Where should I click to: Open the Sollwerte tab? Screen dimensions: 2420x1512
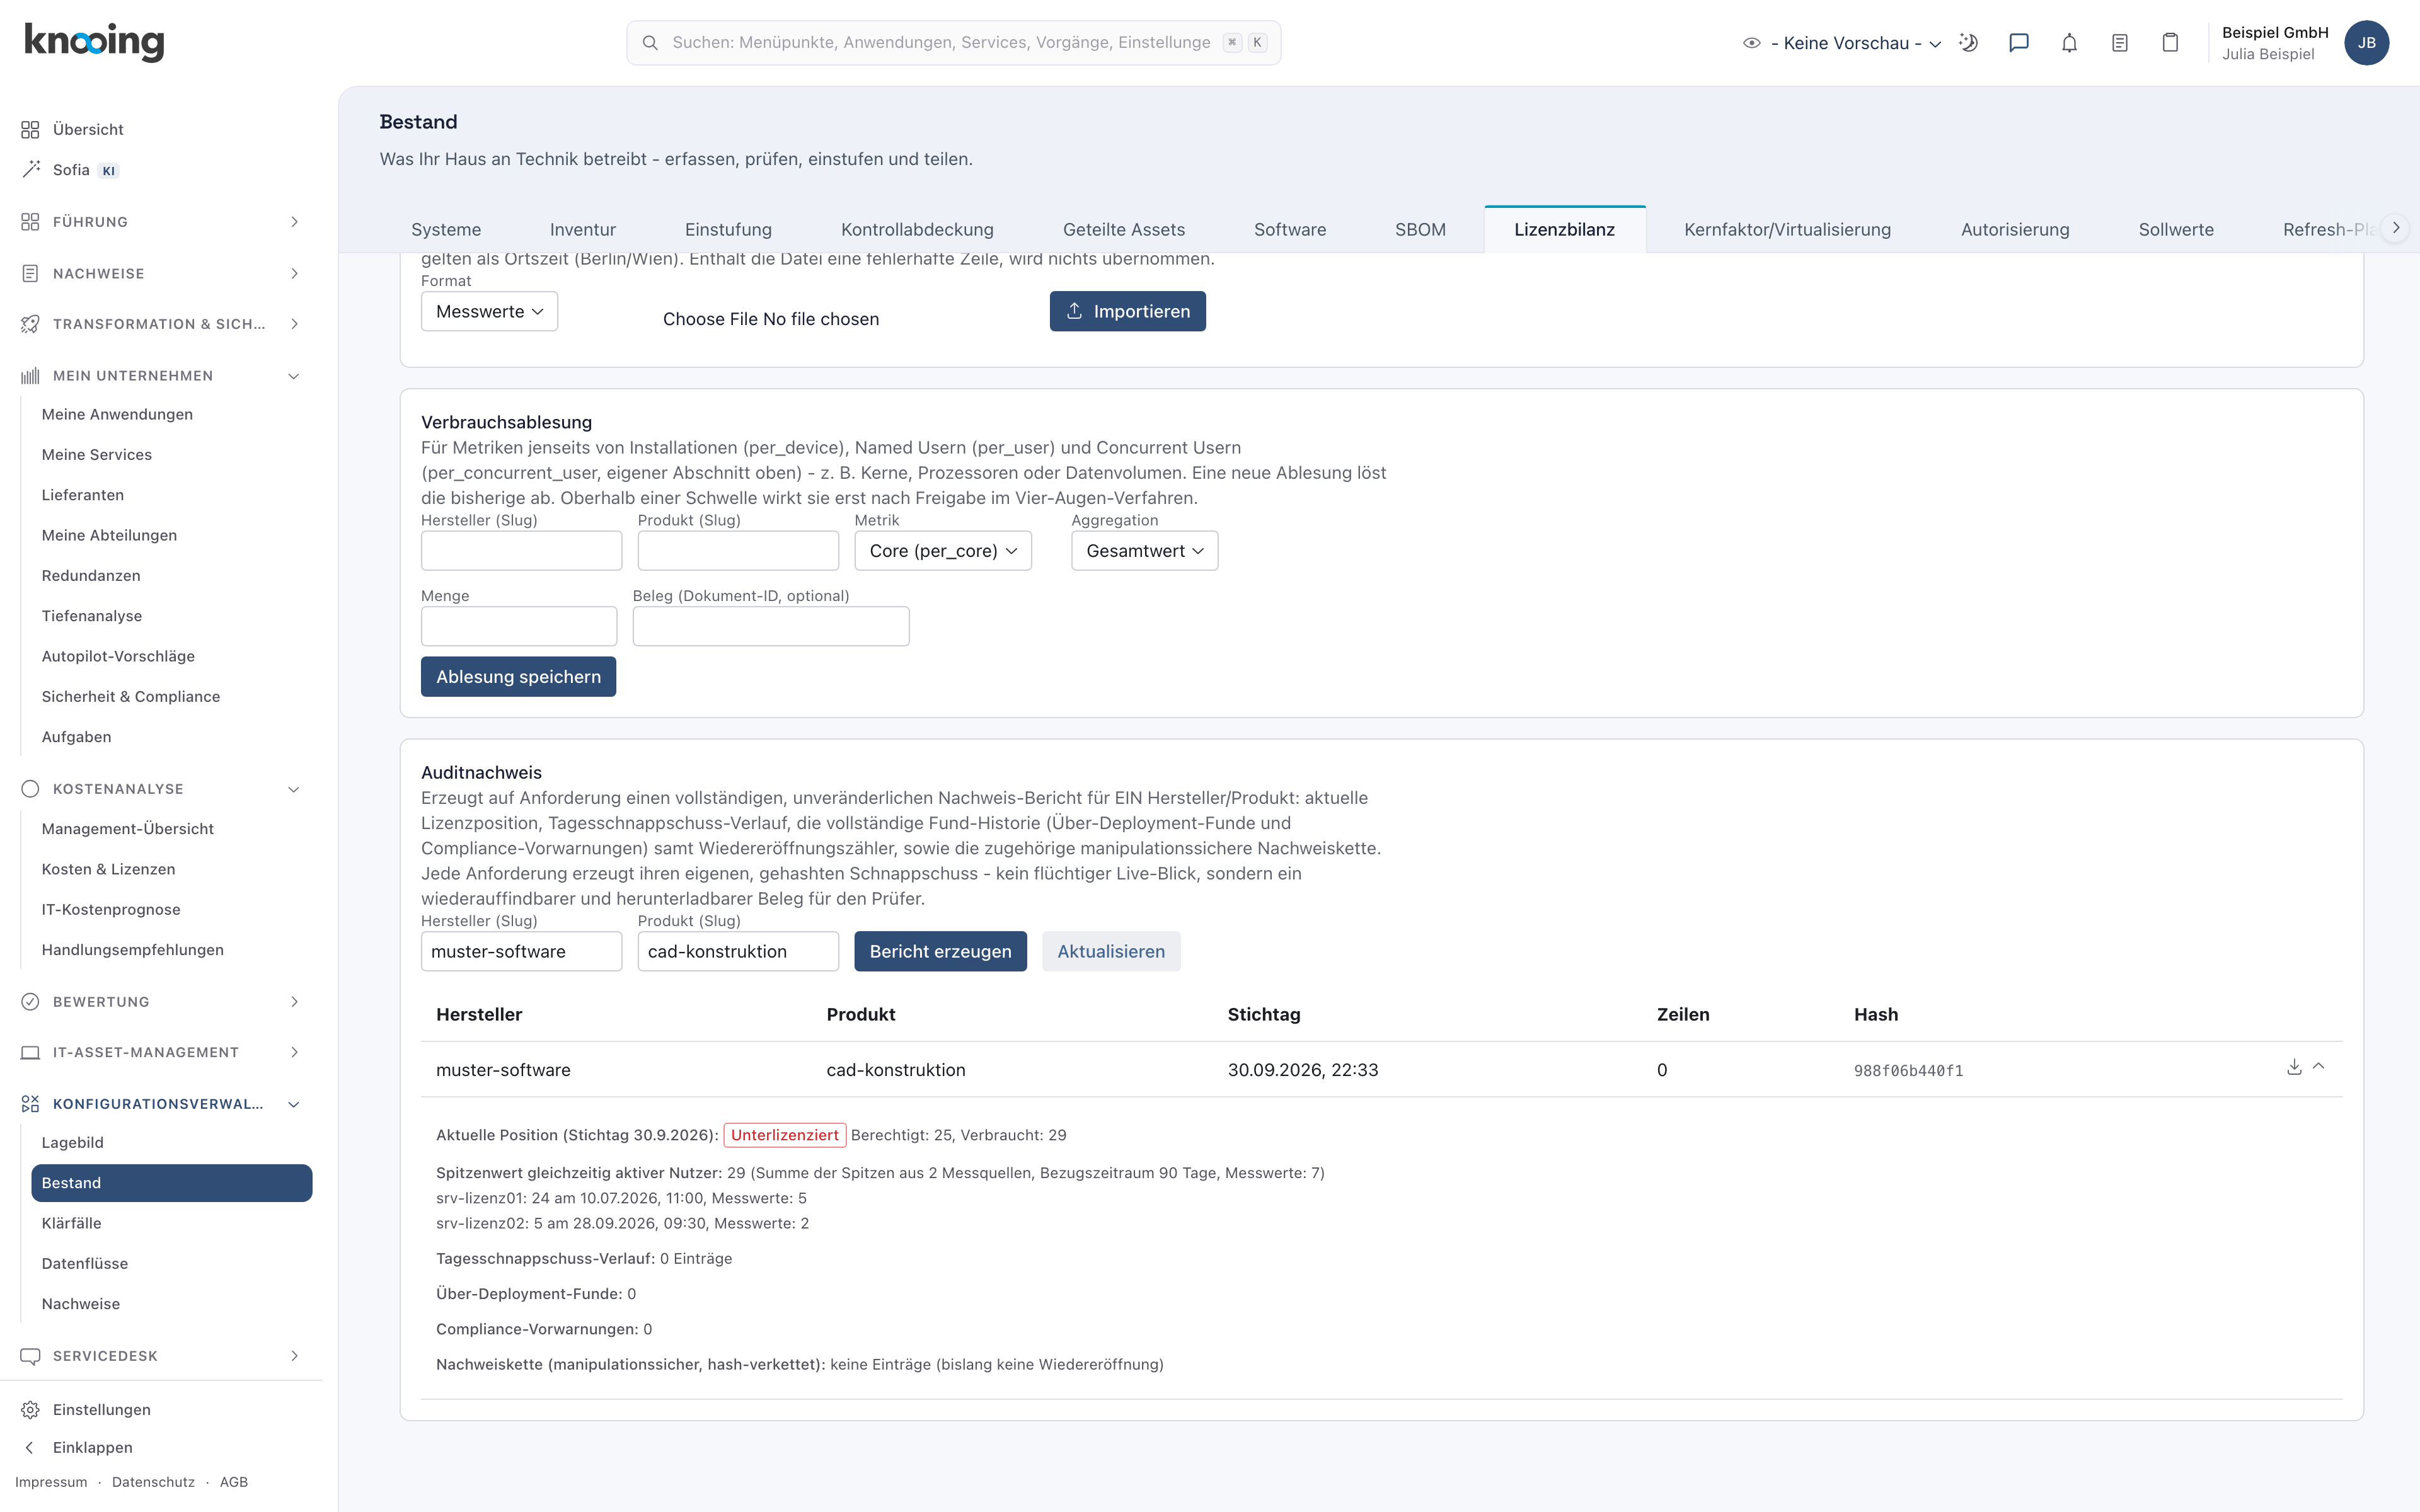pos(2176,229)
